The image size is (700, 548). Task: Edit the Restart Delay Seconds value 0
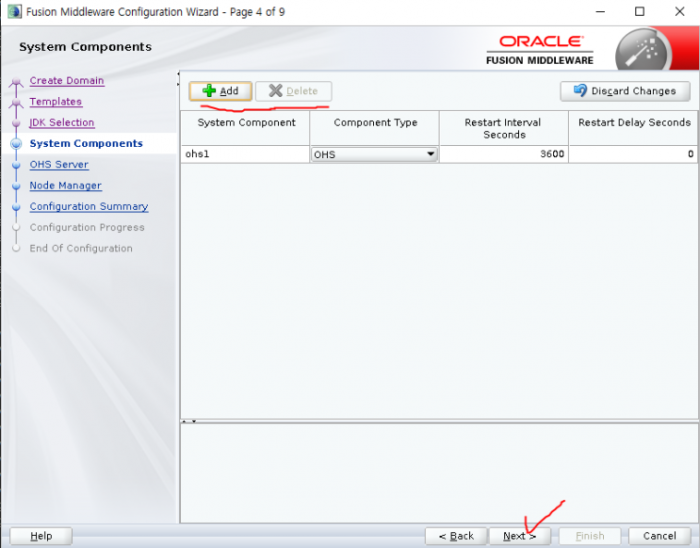tap(633, 154)
